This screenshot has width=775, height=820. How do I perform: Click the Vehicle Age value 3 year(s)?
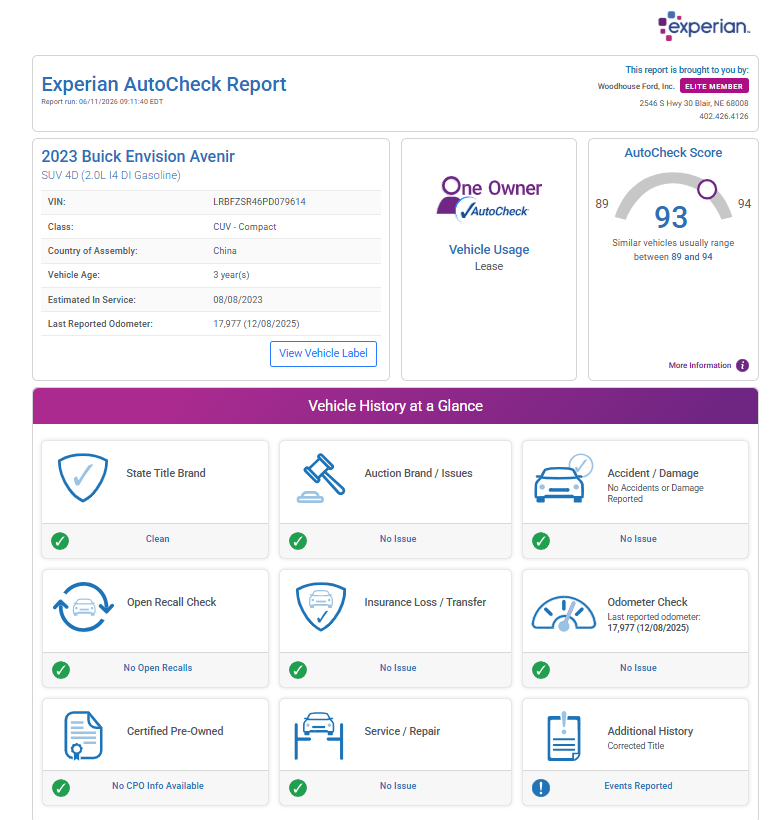[231, 275]
